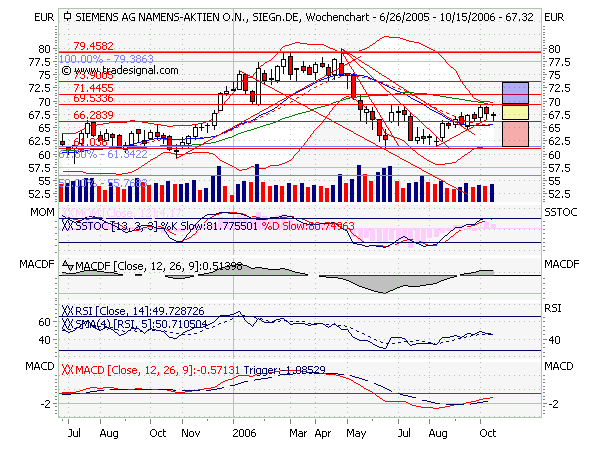Click the 60 label on RSI axis
The width and height of the screenshot is (600, 450).
point(44,322)
